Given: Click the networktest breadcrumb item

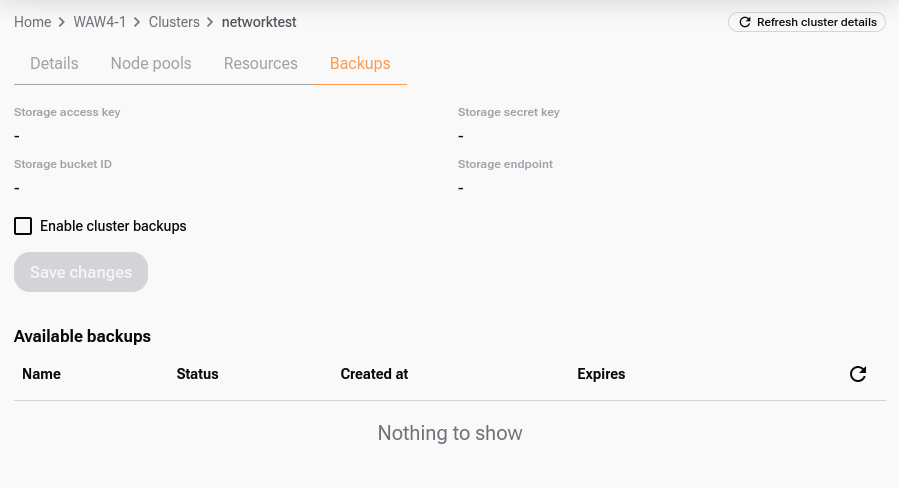Looking at the screenshot, I should [x=259, y=22].
